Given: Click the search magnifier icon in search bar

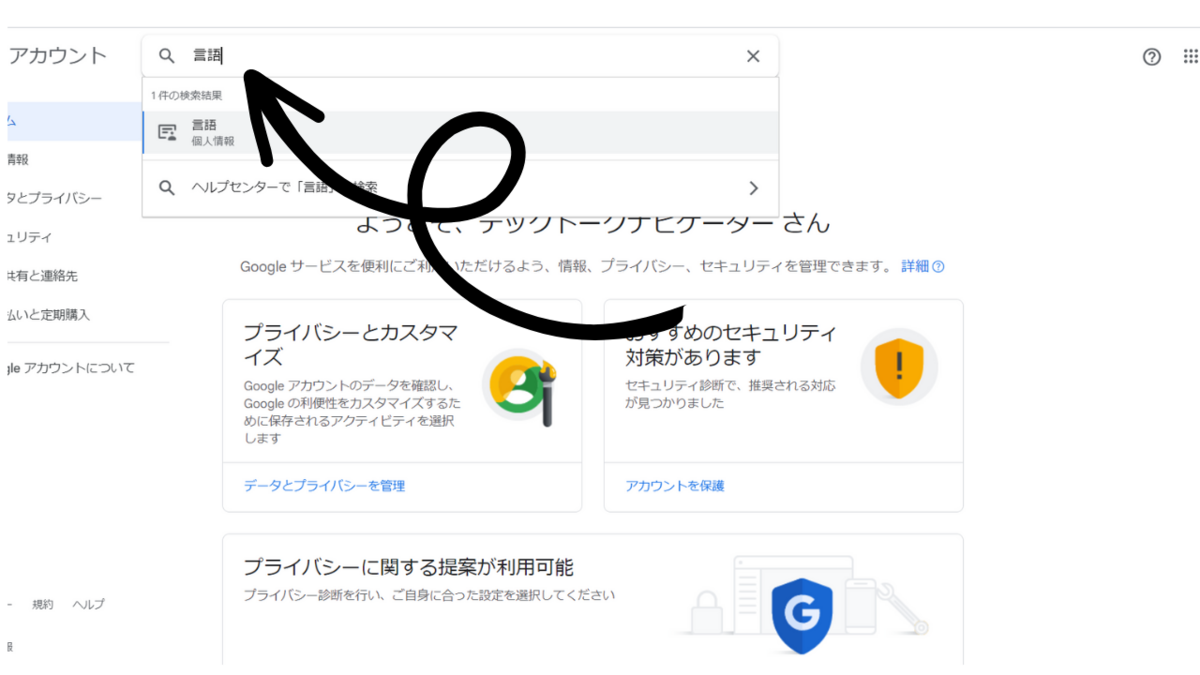Looking at the screenshot, I should click(x=167, y=56).
